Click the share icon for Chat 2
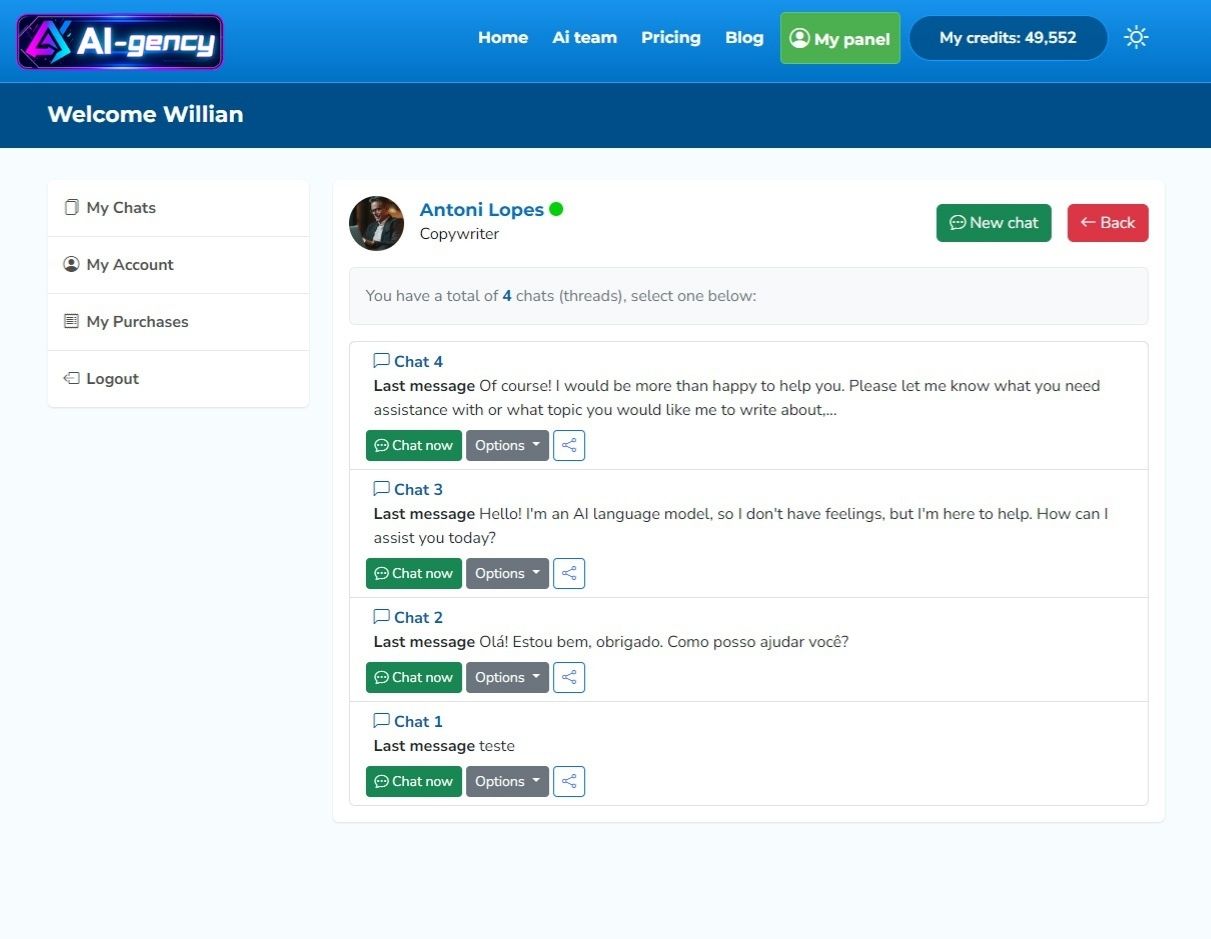The width and height of the screenshot is (1211, 939). click(569, 677)
